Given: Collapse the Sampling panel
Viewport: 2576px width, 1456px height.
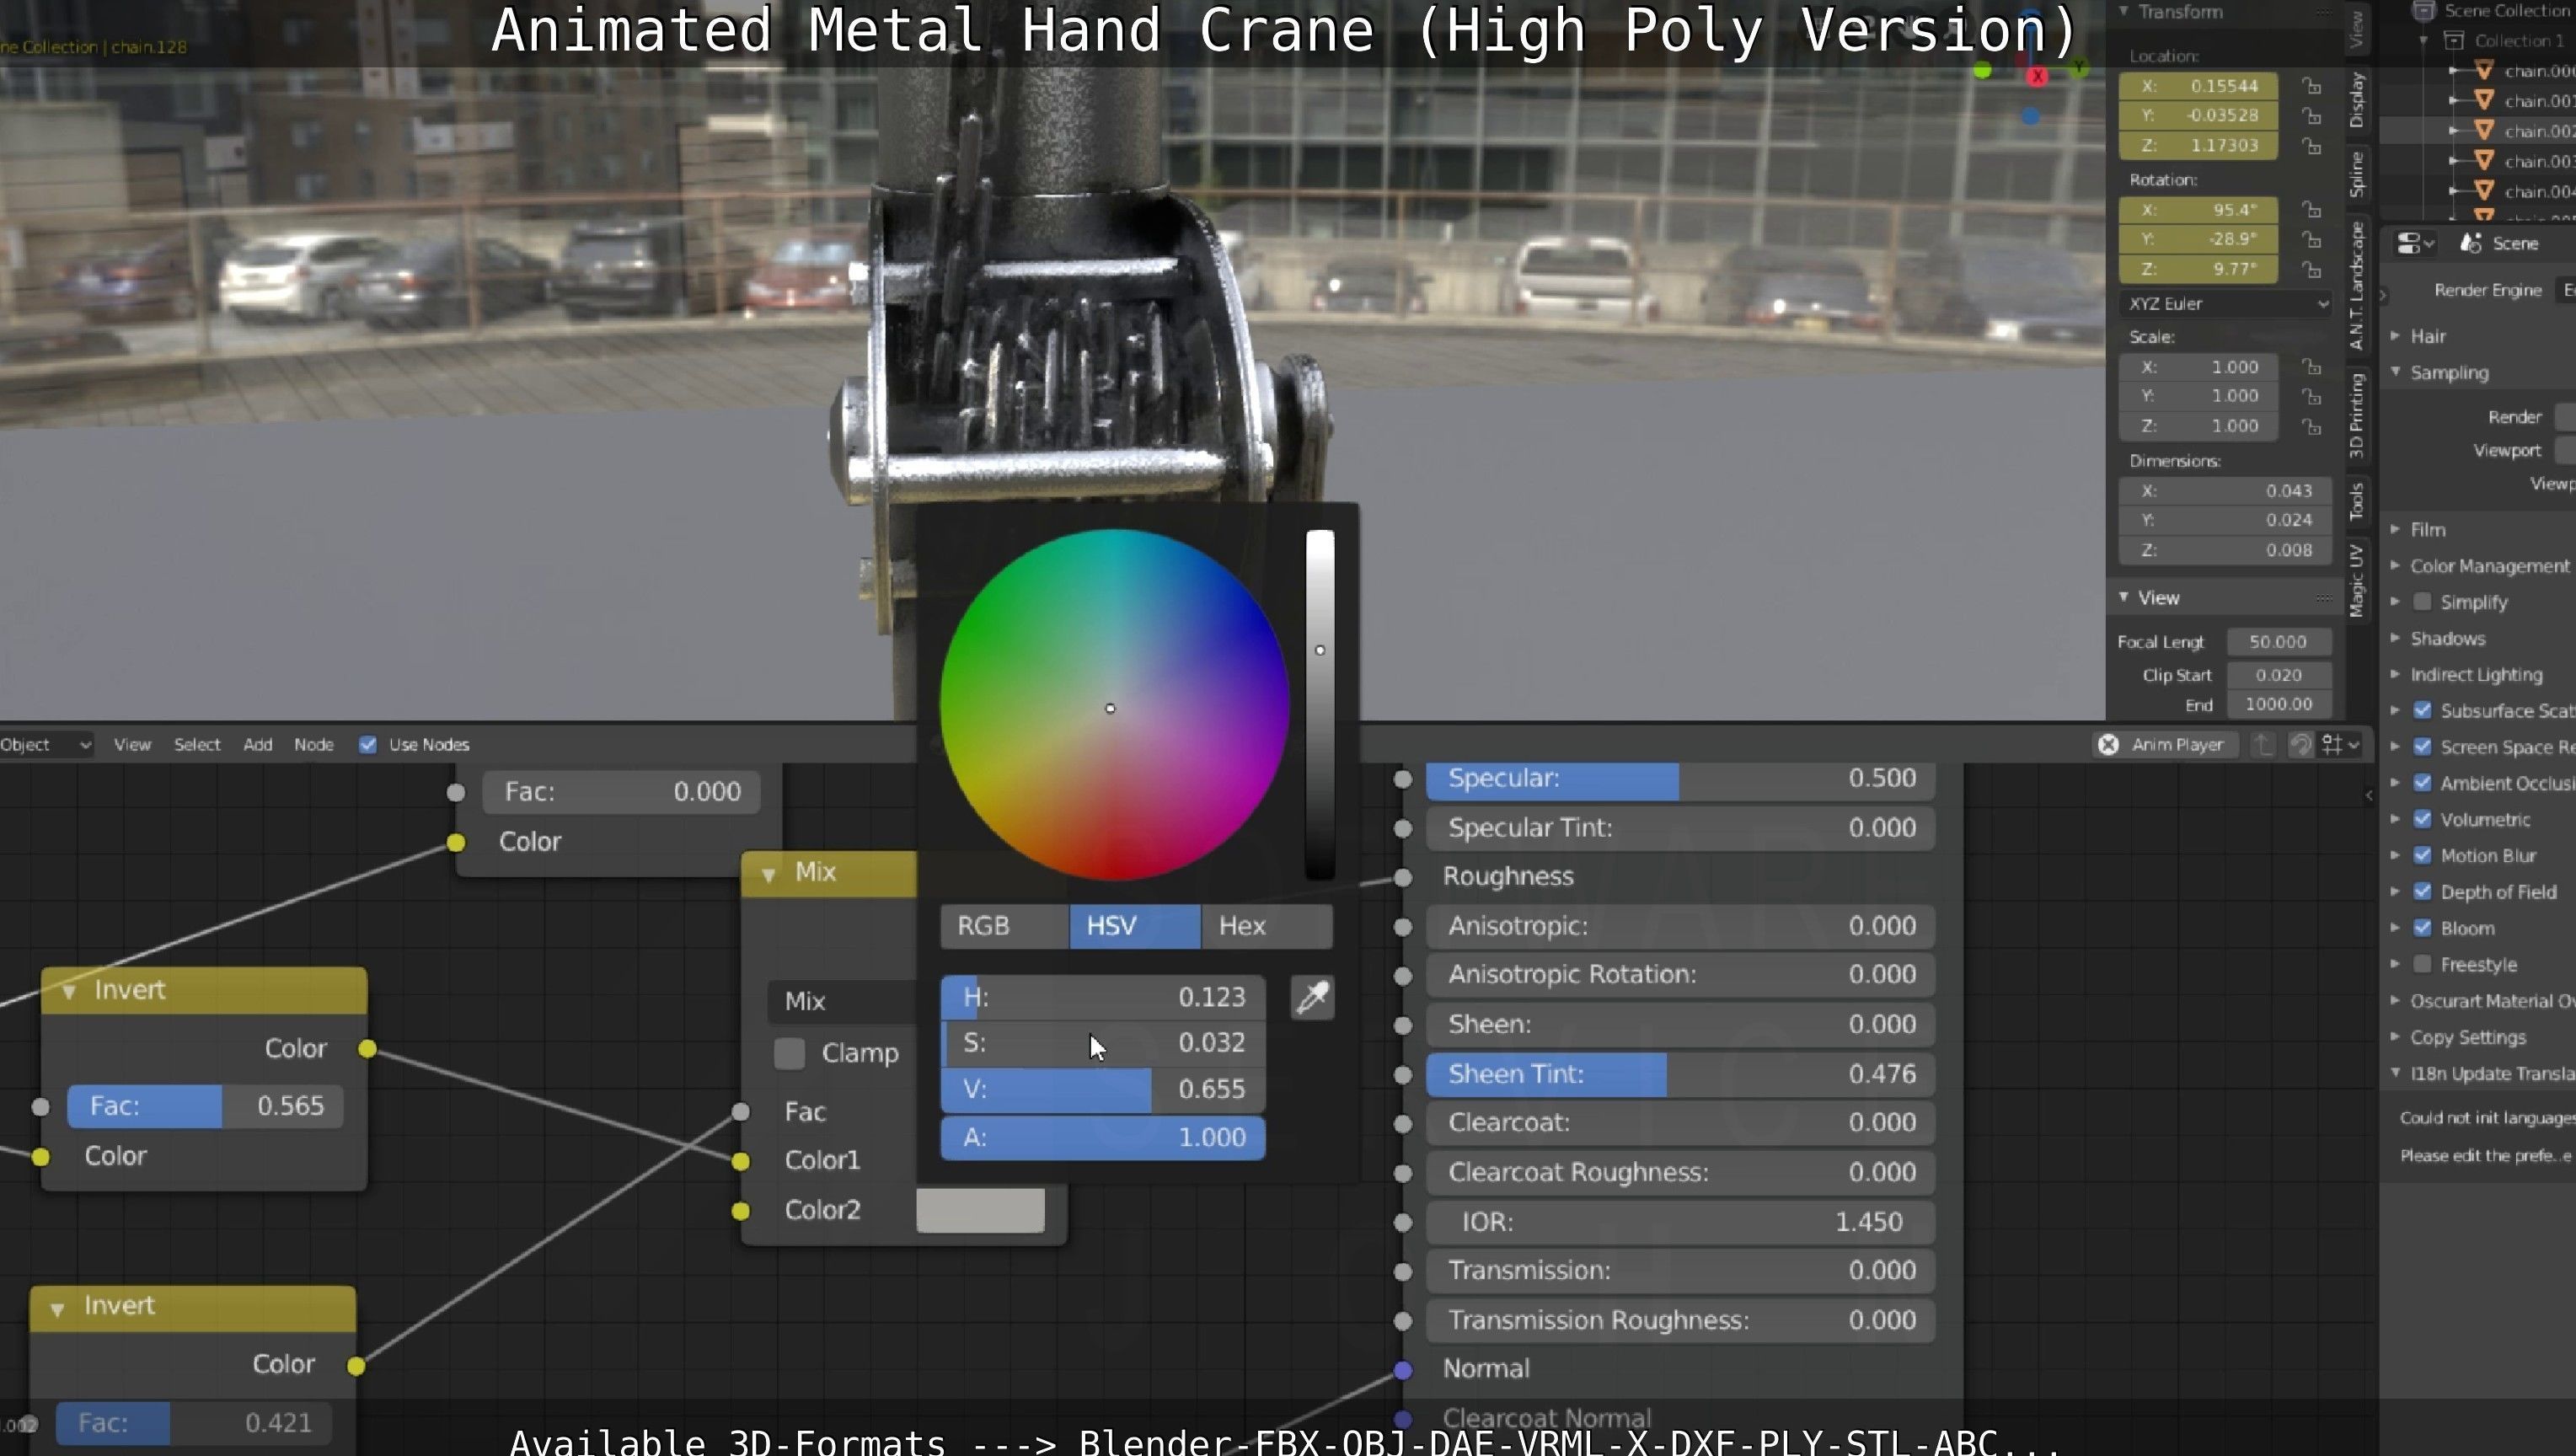Looking at the screenshot, I should coord(2395,372).
